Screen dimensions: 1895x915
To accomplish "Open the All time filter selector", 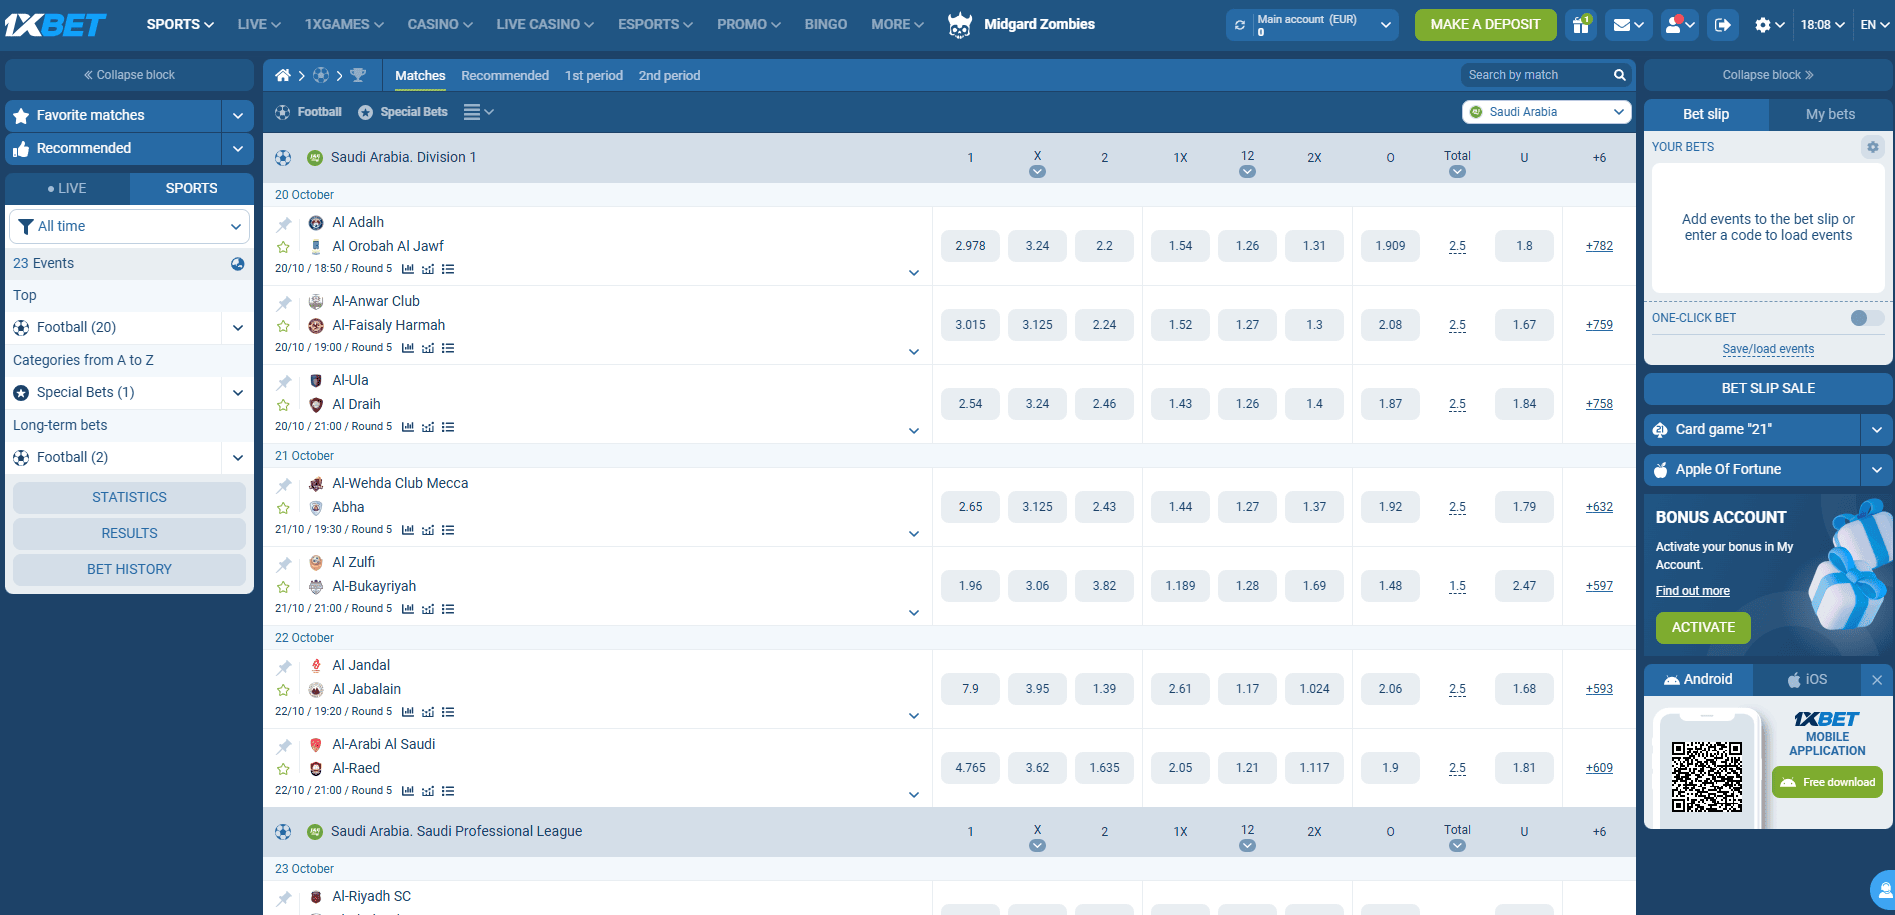I will point(128,226).
